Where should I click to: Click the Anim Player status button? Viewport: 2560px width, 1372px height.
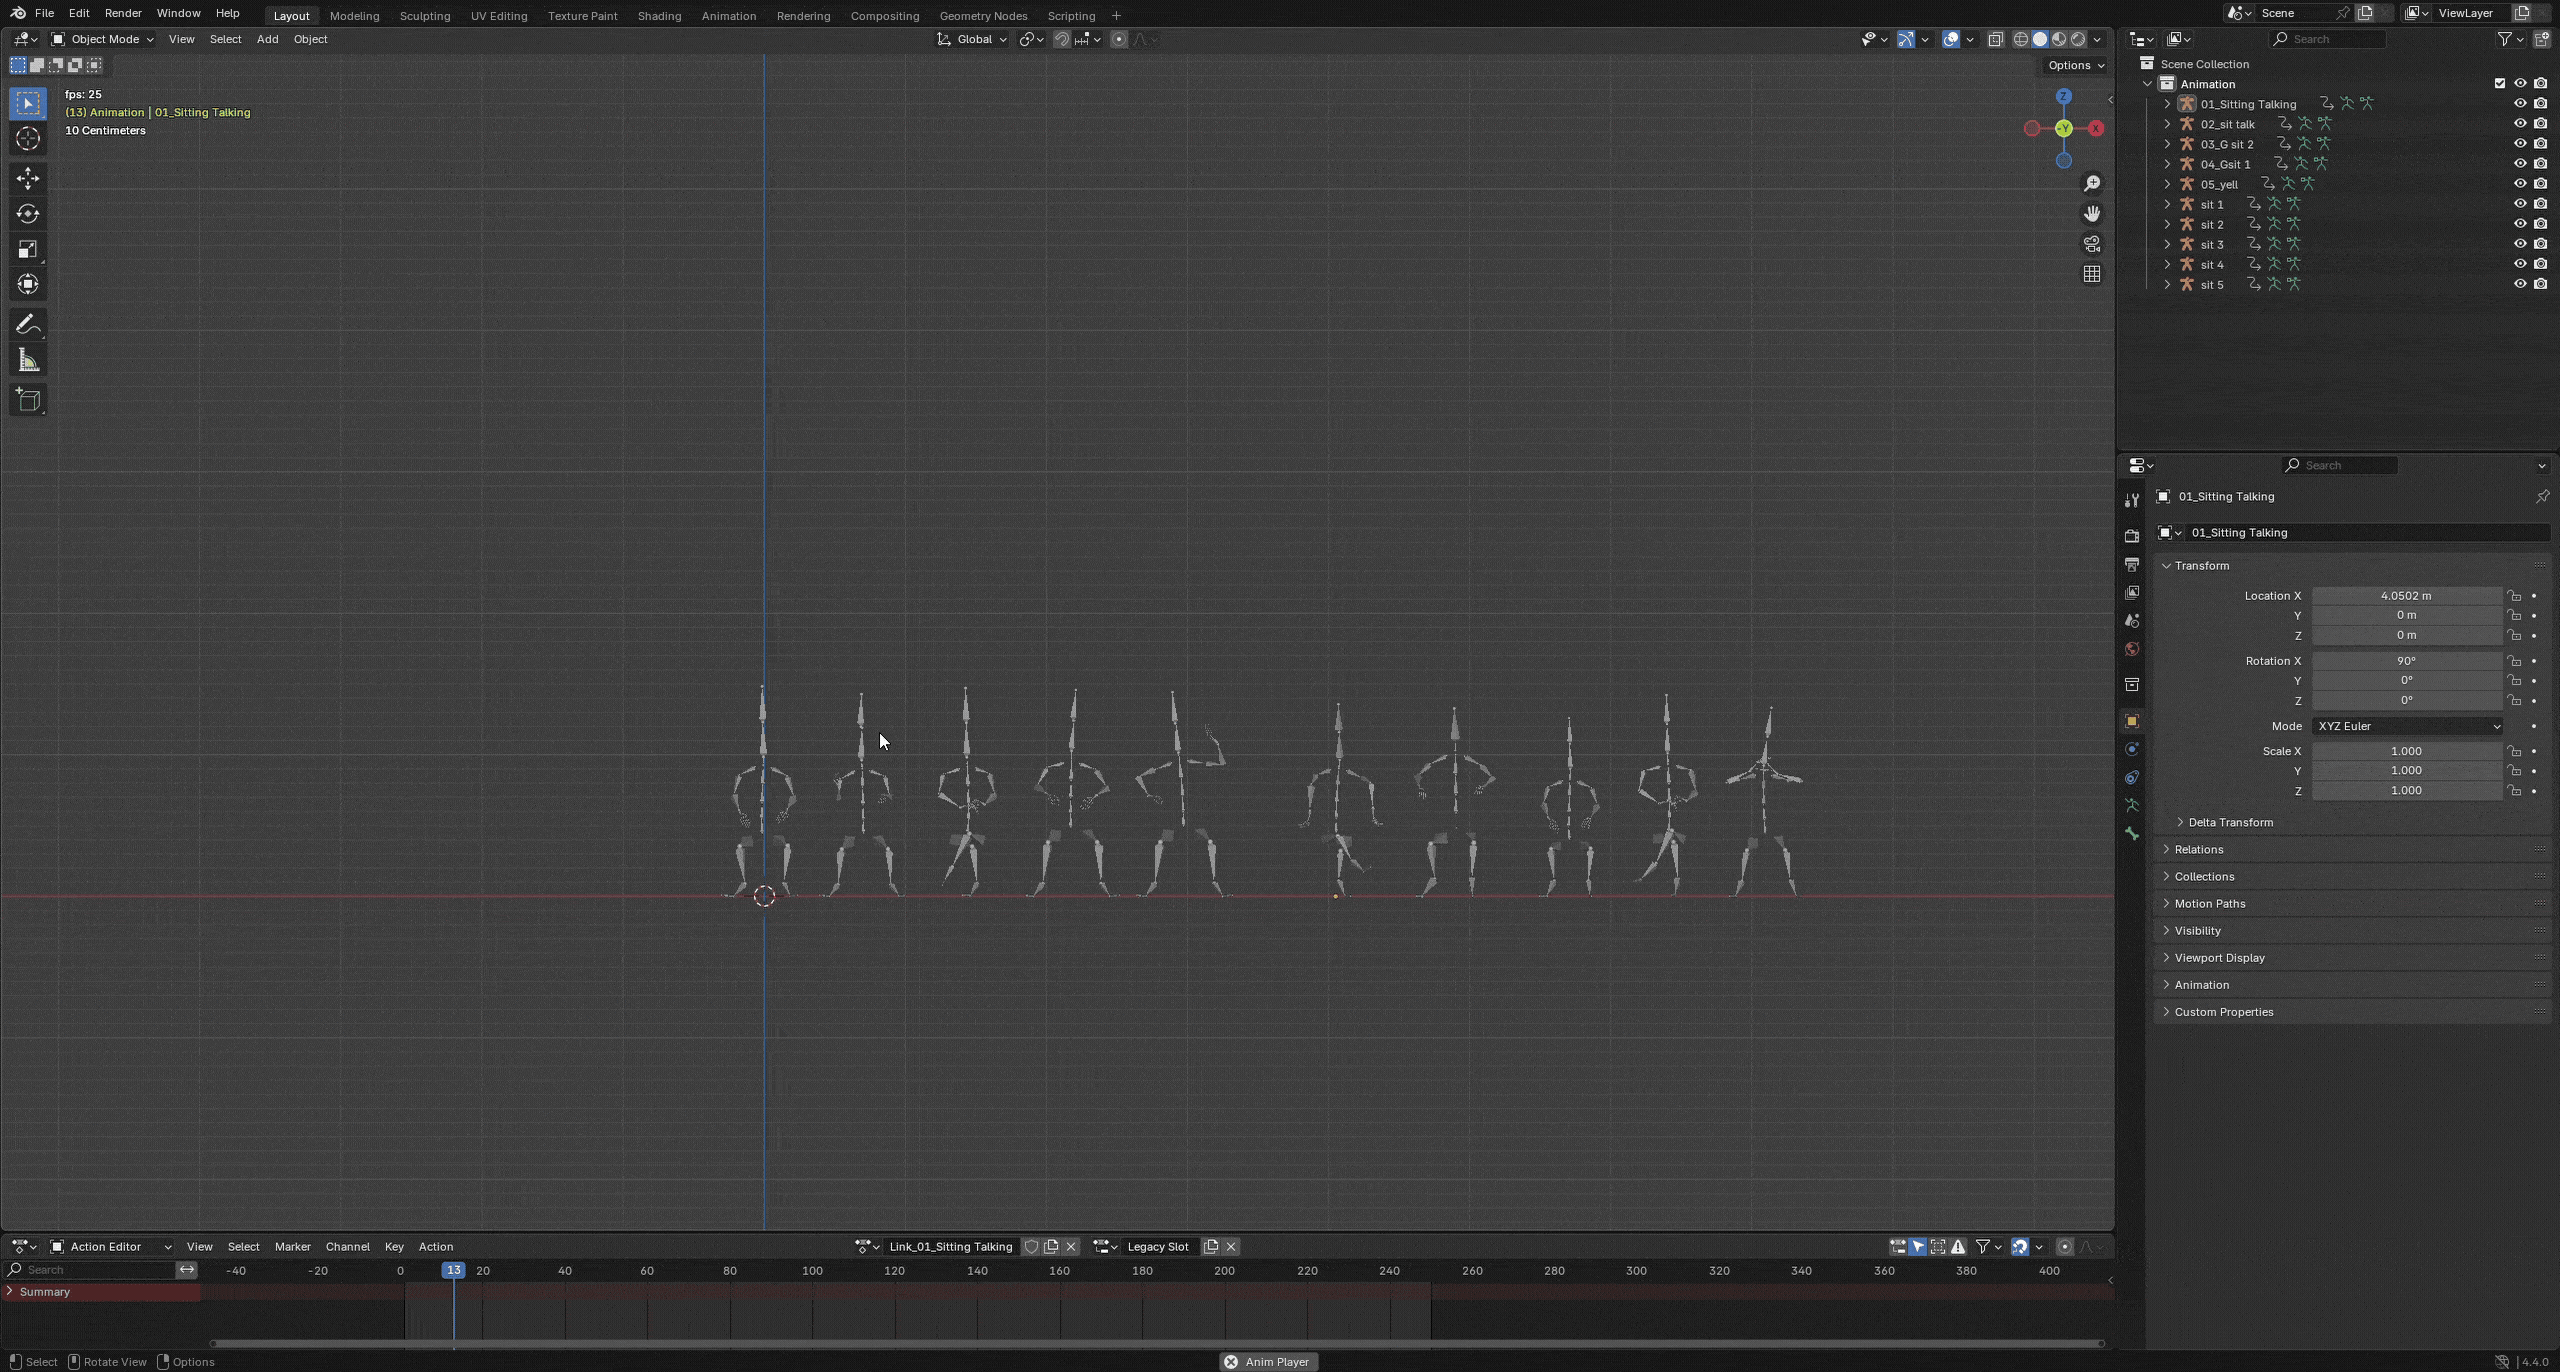click(1268, 1362)
